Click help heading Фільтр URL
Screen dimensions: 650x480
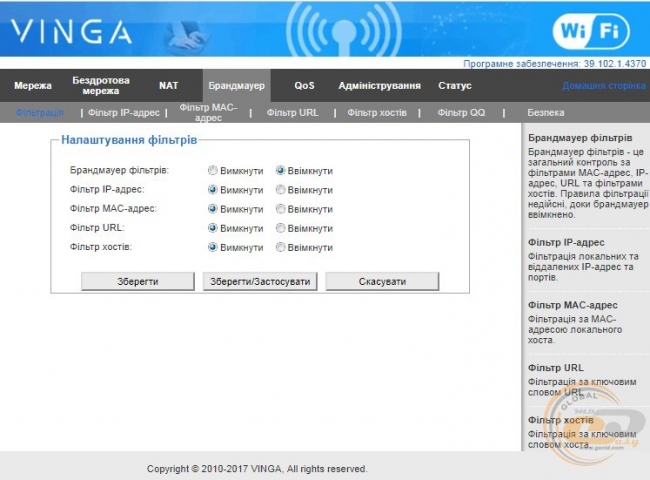pyautogui.click(x=555, y=368)
